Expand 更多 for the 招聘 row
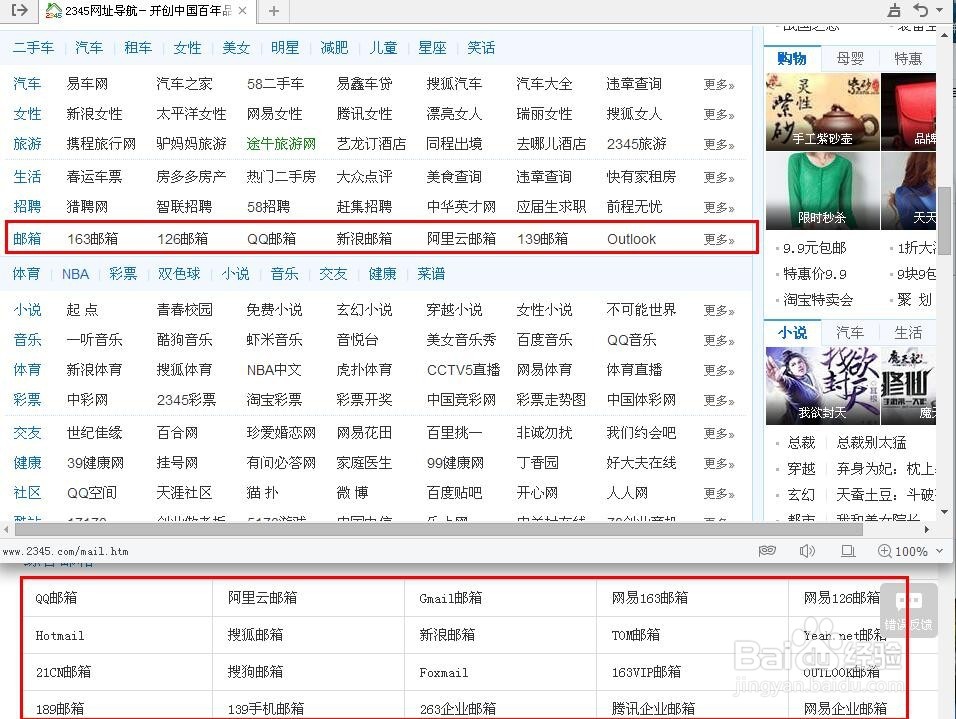The height and width of the screenshot is (719, 956). tap(719, 207)
